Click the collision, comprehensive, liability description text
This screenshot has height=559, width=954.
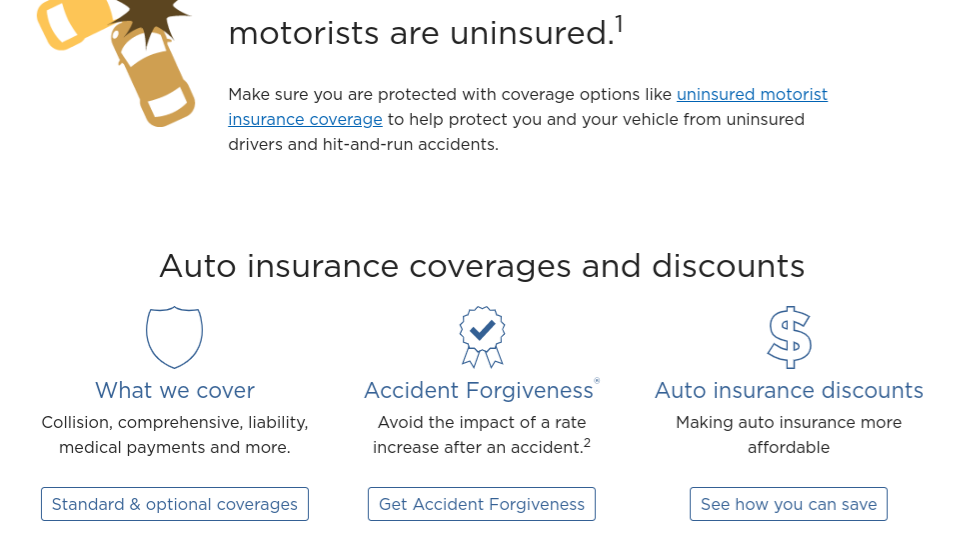click(175, 435)
